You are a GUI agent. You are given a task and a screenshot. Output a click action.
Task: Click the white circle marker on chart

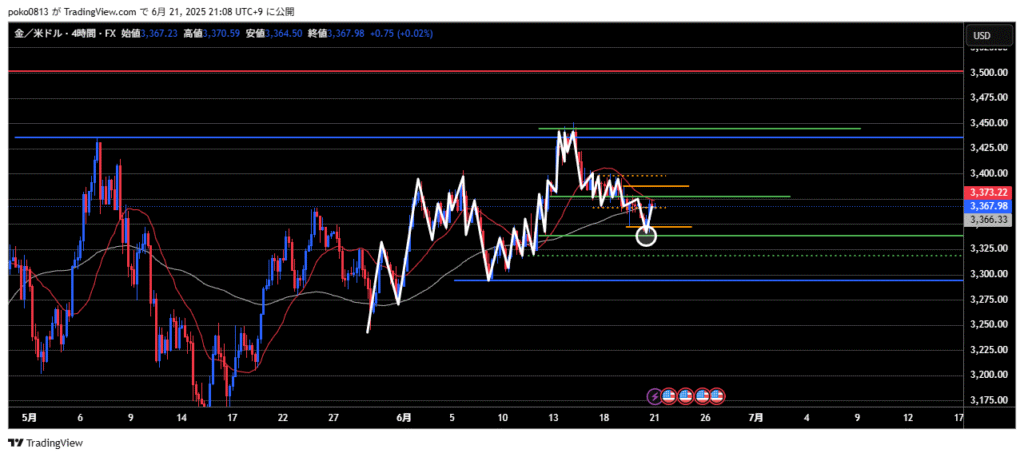tap(646, 236)
